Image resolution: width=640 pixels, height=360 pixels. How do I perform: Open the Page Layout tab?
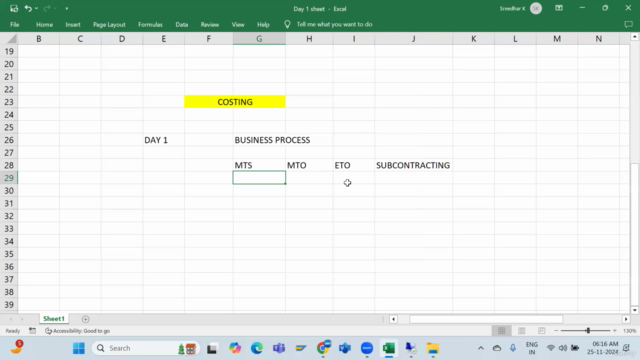click(109, 24)
